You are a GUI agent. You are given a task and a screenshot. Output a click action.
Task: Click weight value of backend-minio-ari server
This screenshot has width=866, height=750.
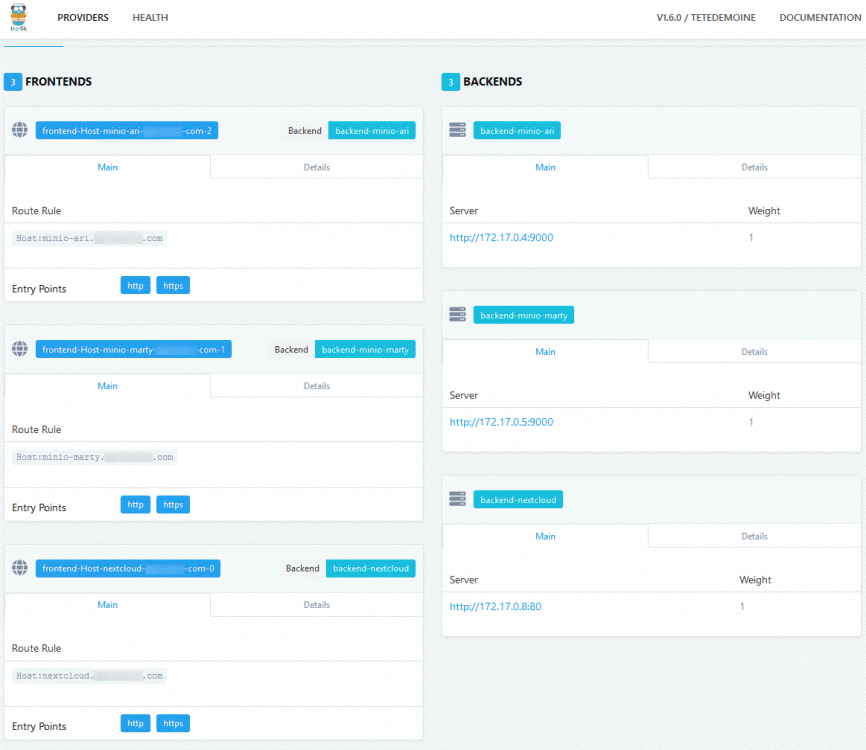point(751,237)
